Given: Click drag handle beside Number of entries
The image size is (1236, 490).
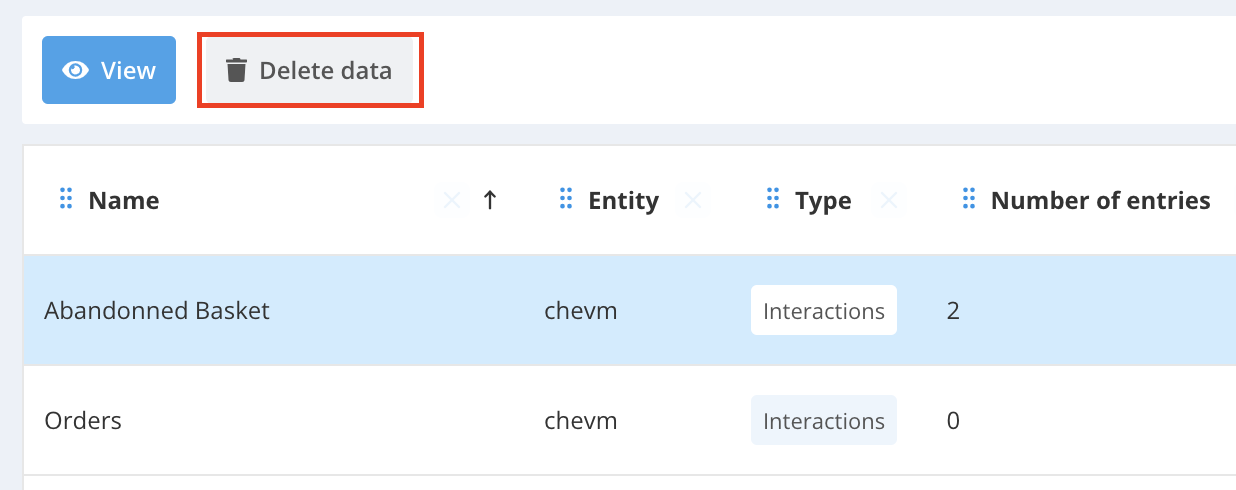Looking at the screenshot, I should [x=968, y=200].
